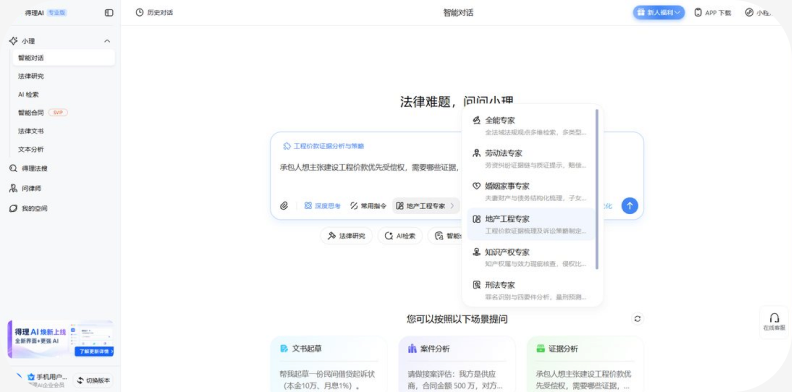Click the 智能对话 page title

pyautogui.click(x=458, y=13)
